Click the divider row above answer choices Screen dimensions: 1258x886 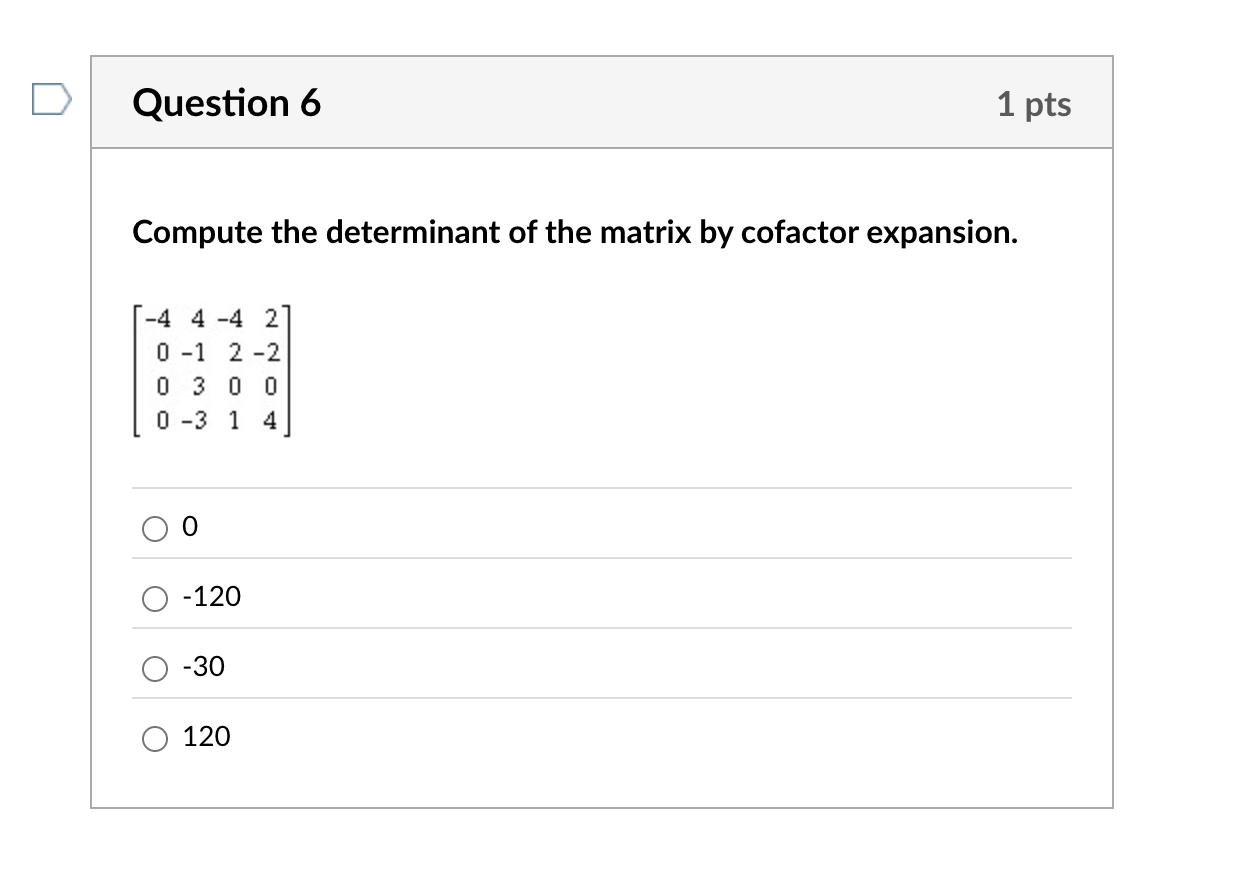[x=600, y=489]
